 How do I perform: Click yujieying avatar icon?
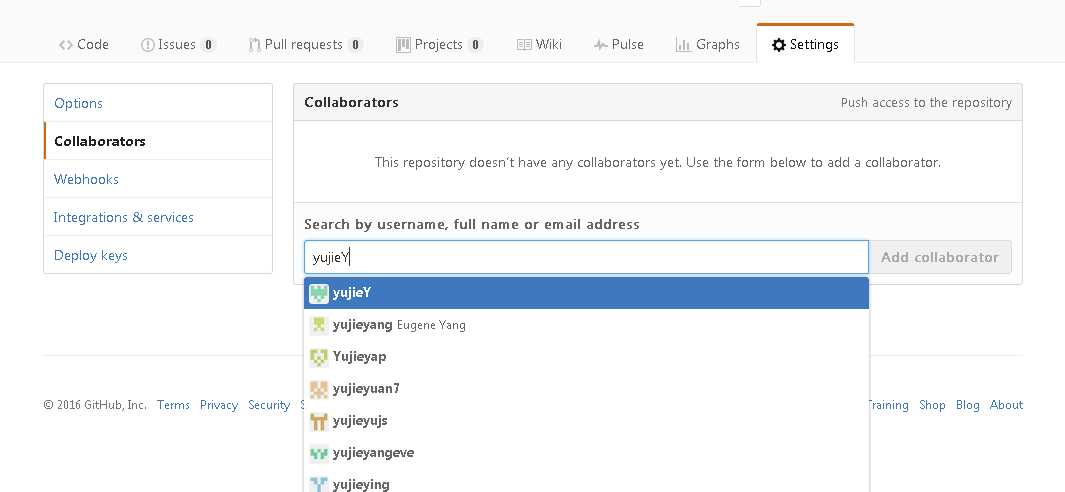tap(319, 484)
